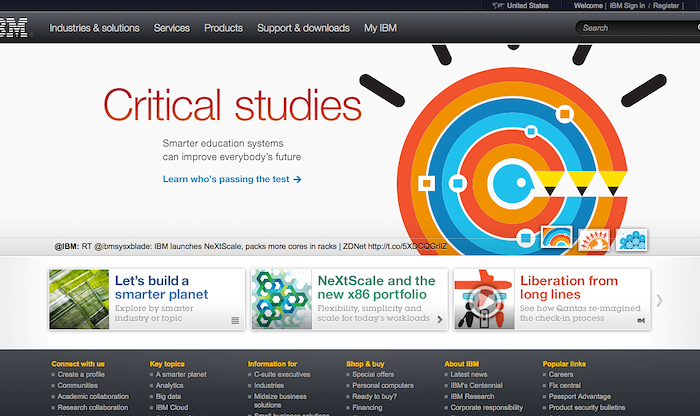Open Big data footer link
Viewport: 700px width, 416px height.
[x=168, y=396]
